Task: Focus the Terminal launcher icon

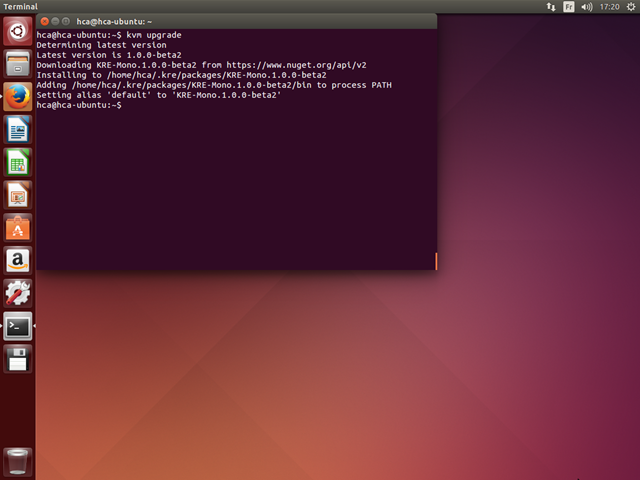Action: [x=18, y=326]
